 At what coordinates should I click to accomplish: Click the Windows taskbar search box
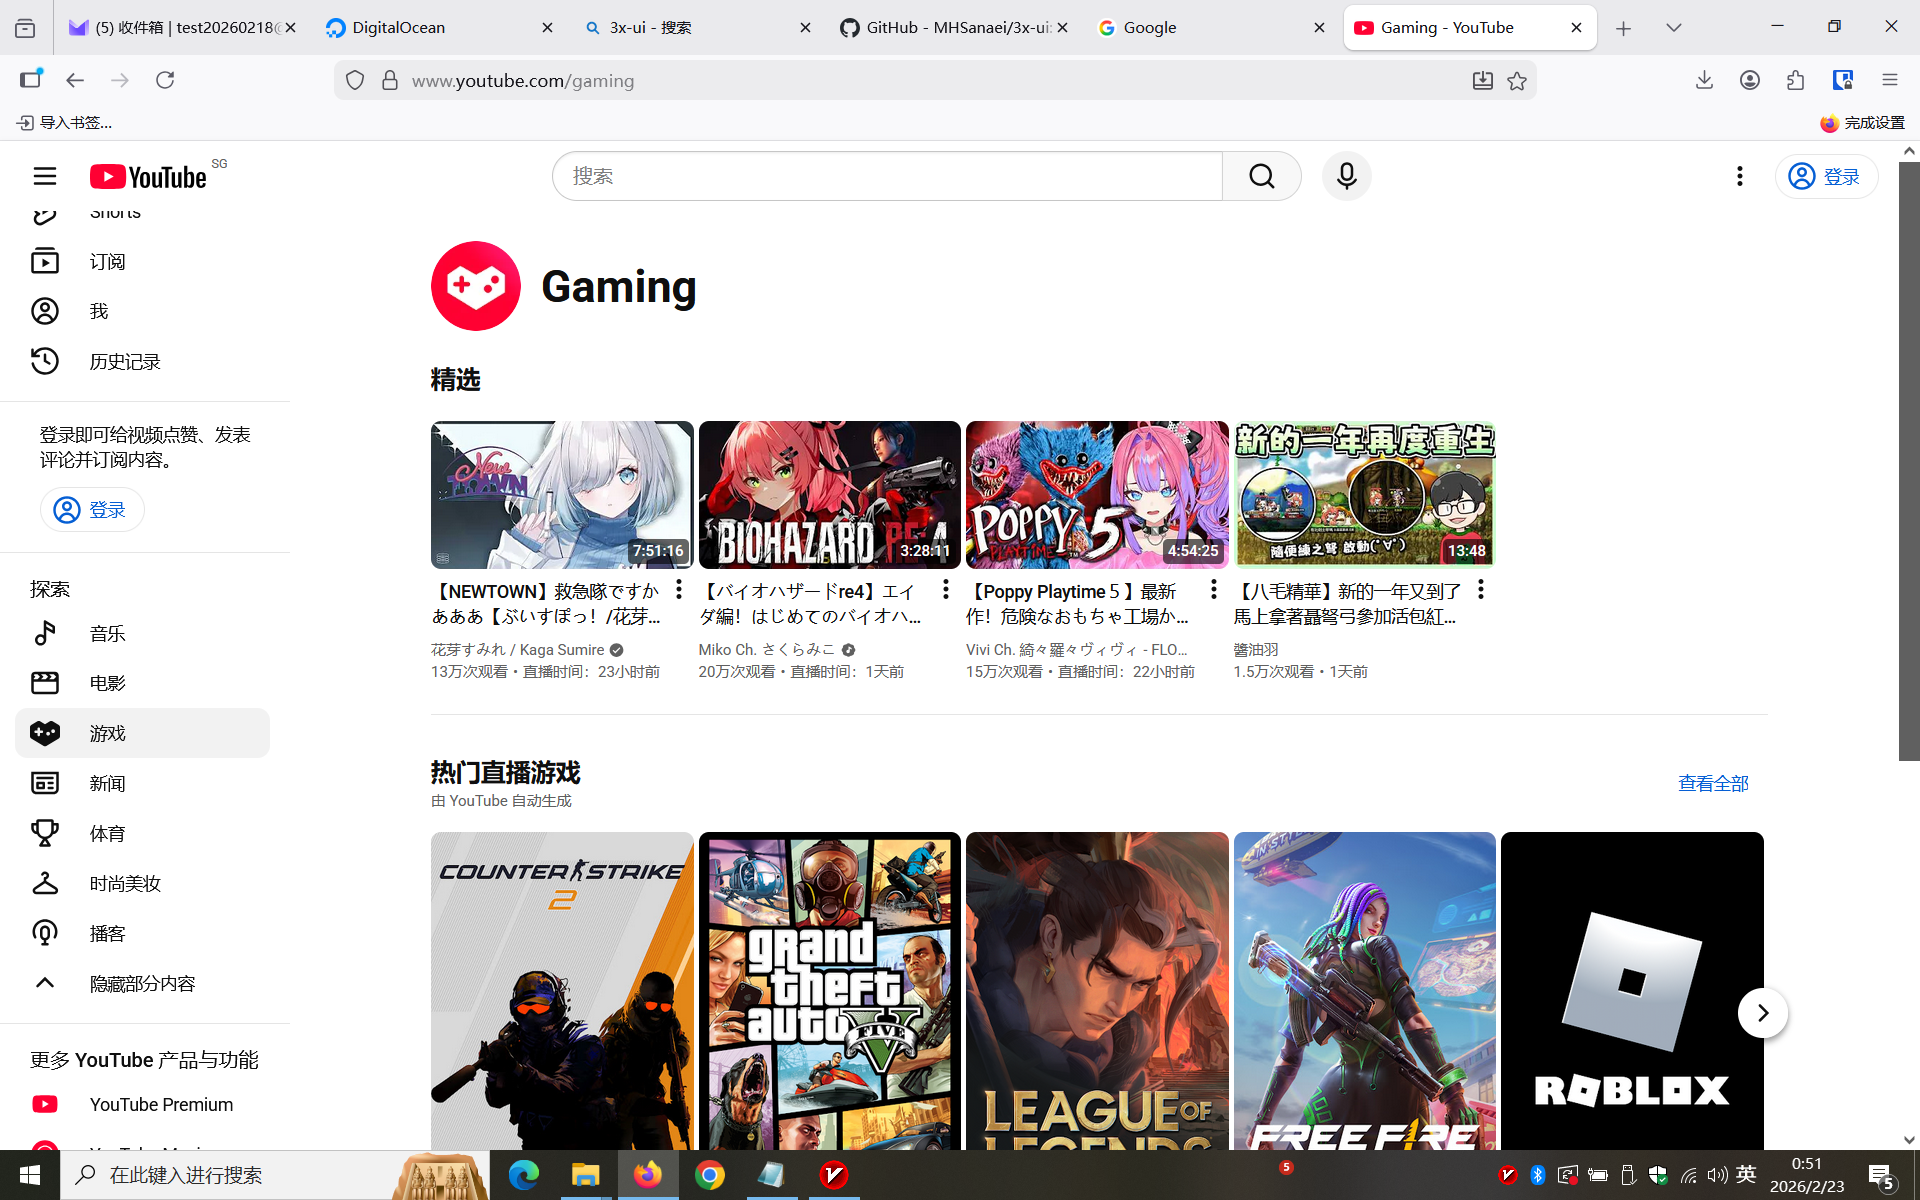click(275, 1175)
